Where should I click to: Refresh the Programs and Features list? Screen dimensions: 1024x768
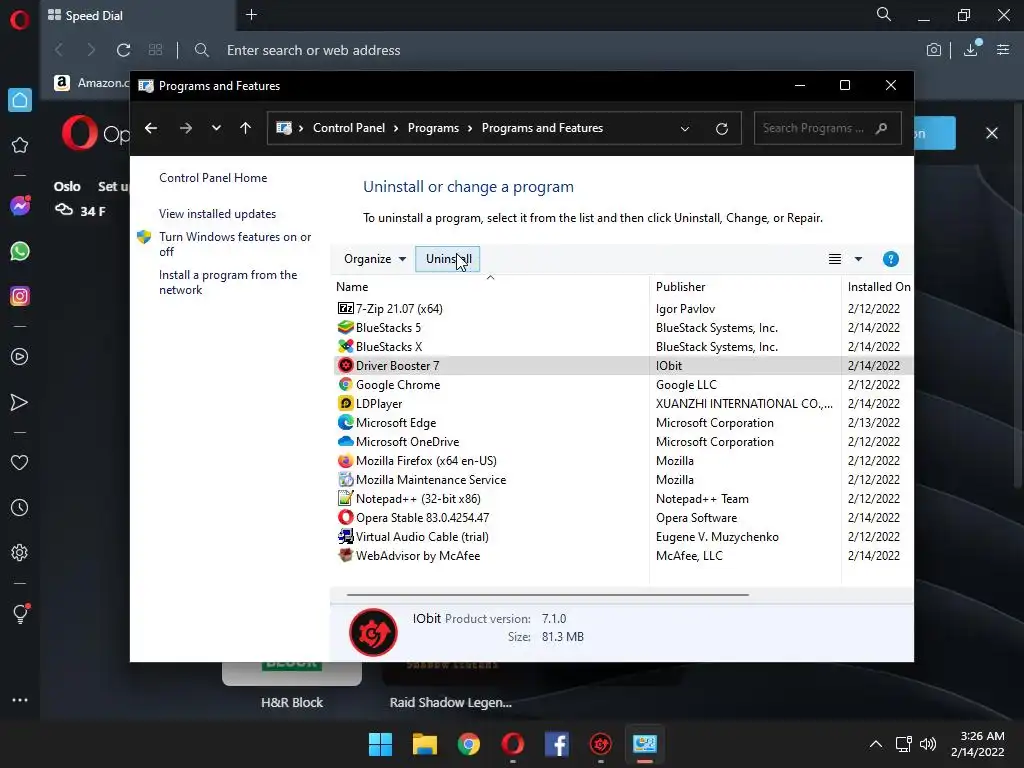point(722,128)
